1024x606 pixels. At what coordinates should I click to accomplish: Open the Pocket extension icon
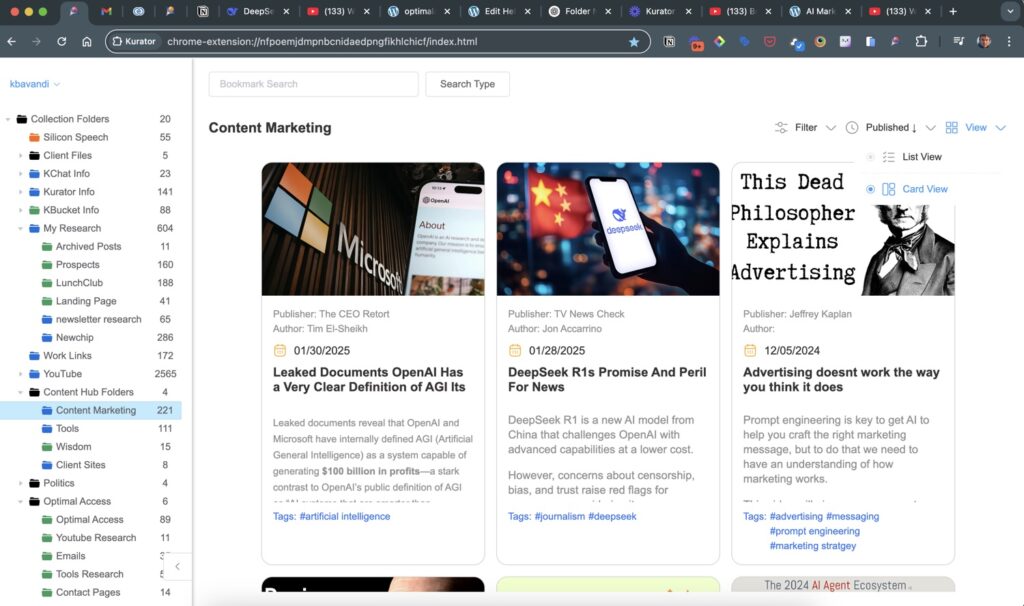click(x=770, y=42)
